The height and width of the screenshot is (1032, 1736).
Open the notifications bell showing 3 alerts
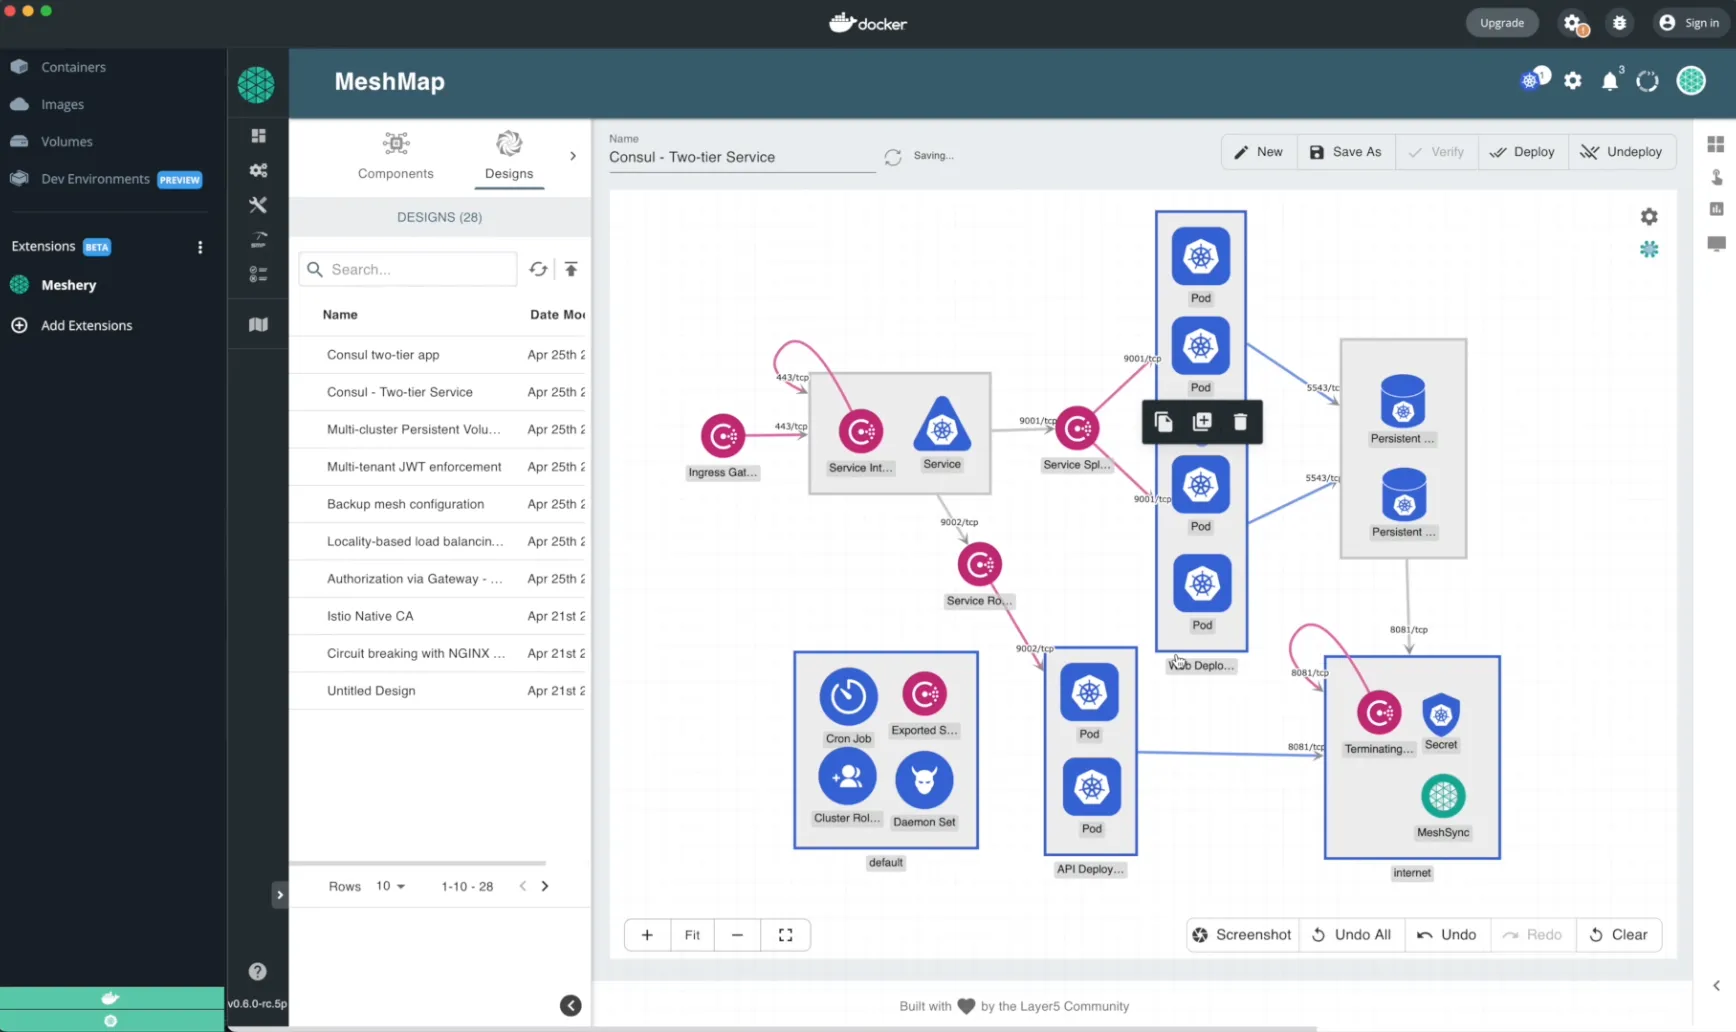1610,81
